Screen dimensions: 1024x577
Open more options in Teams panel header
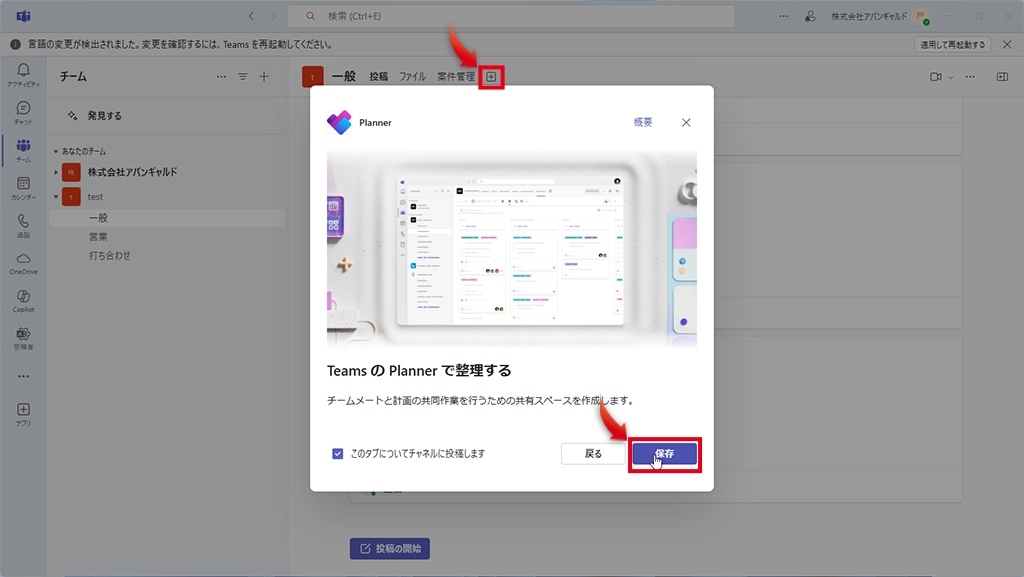click(x=221, y=77)
